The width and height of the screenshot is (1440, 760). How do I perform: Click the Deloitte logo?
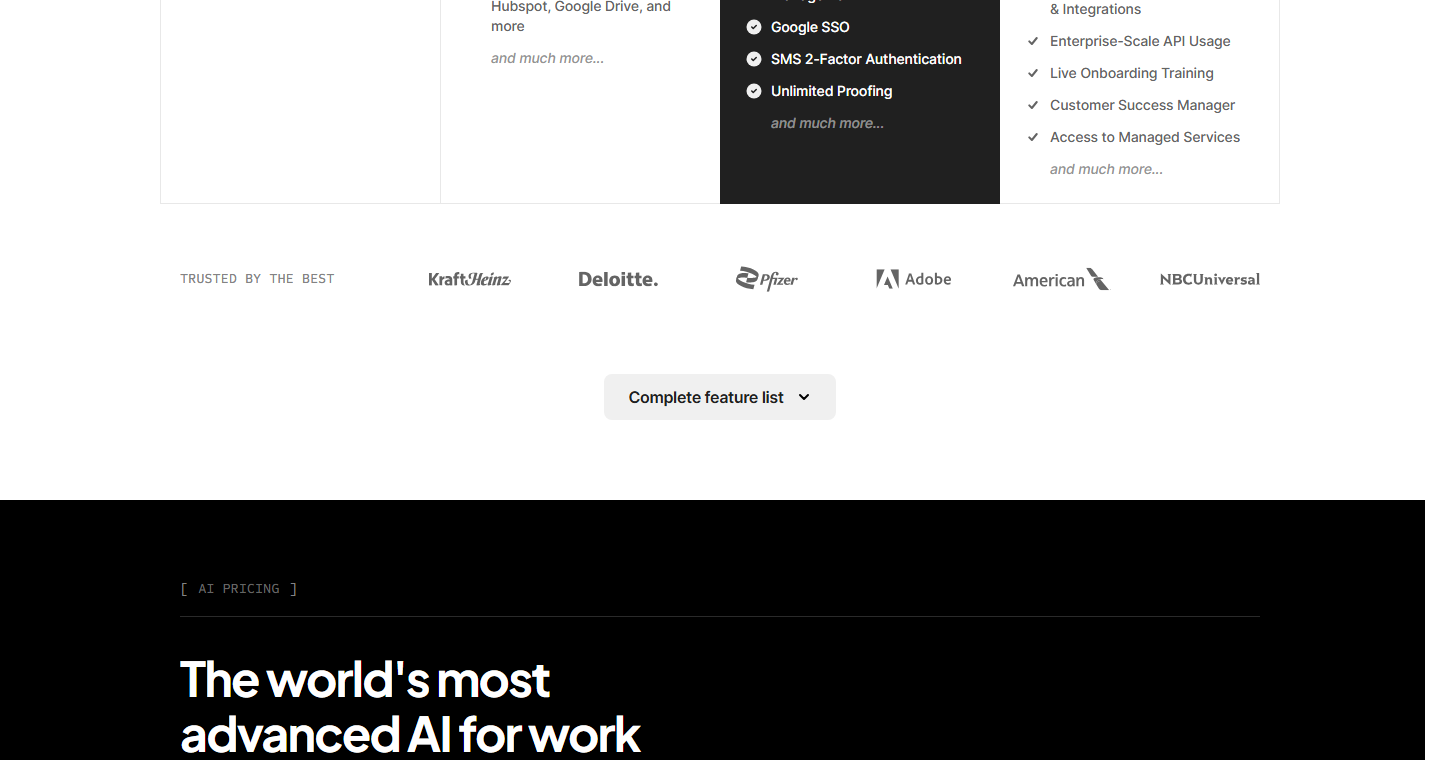618,279
